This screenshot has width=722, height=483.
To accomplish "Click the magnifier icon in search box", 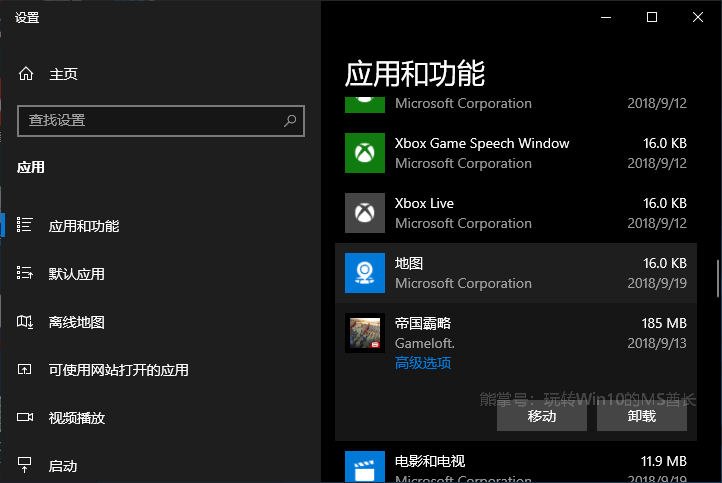I will coord(290,121).
